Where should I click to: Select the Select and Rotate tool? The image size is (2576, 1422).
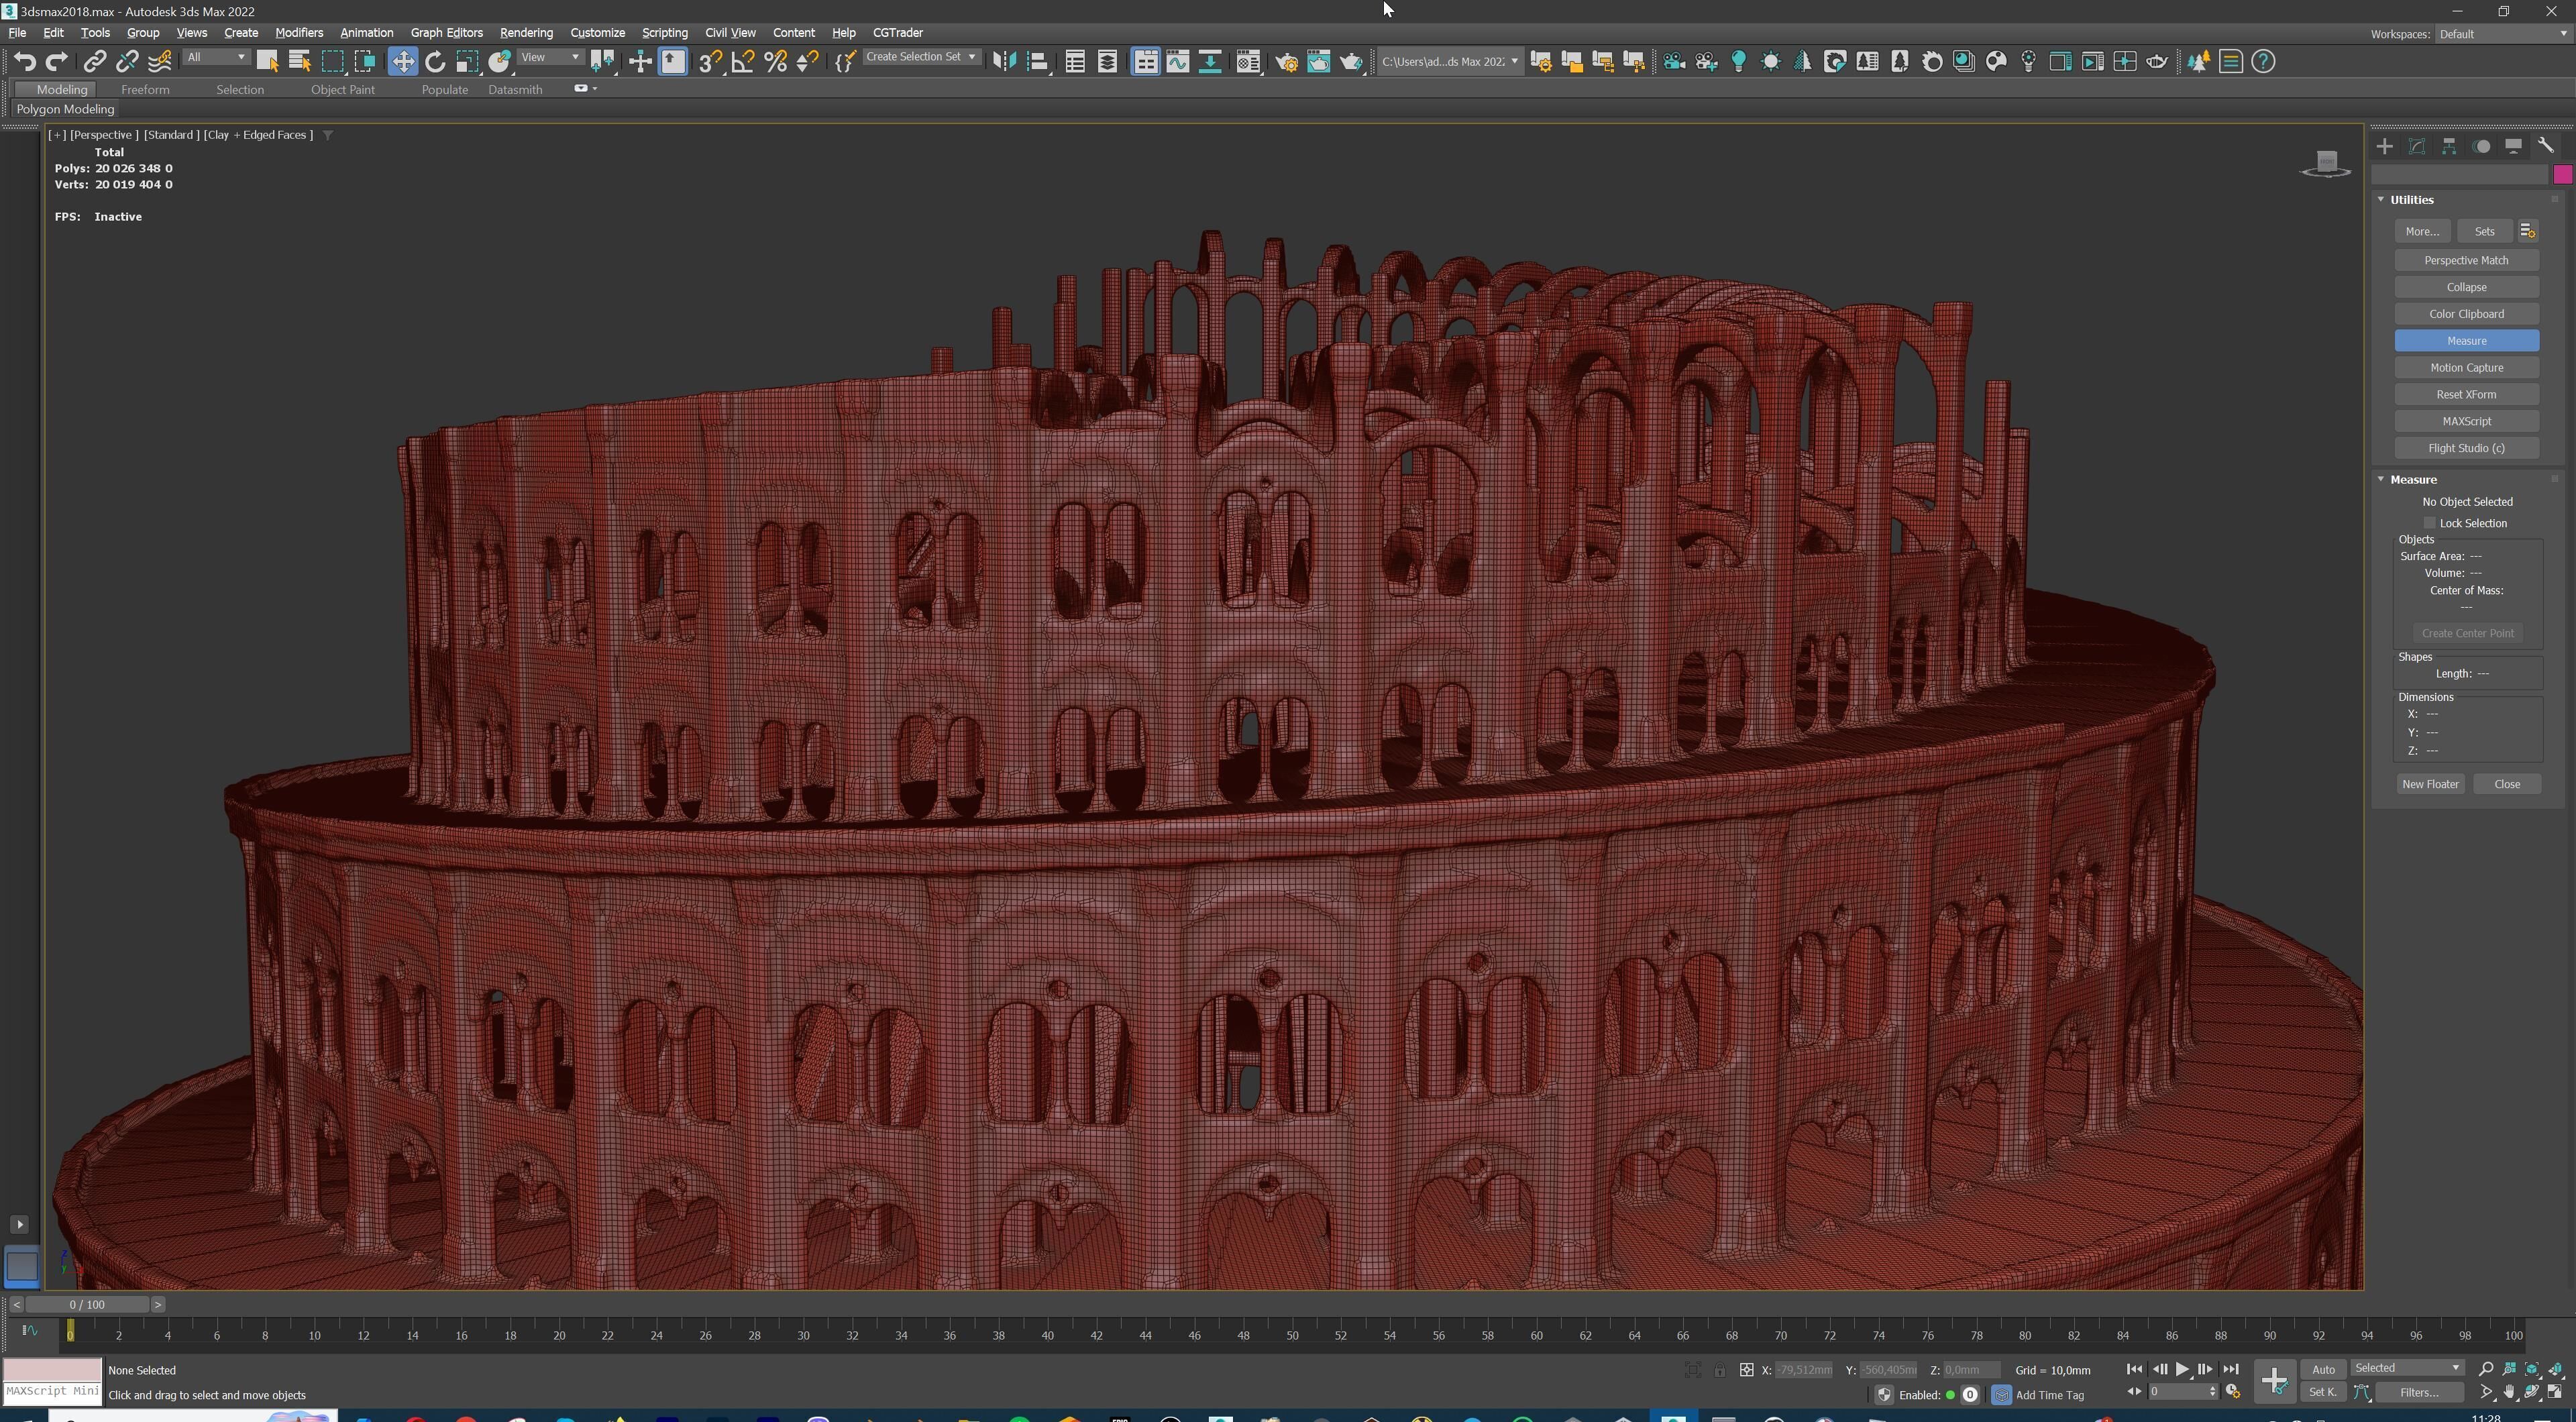[435, 62]
